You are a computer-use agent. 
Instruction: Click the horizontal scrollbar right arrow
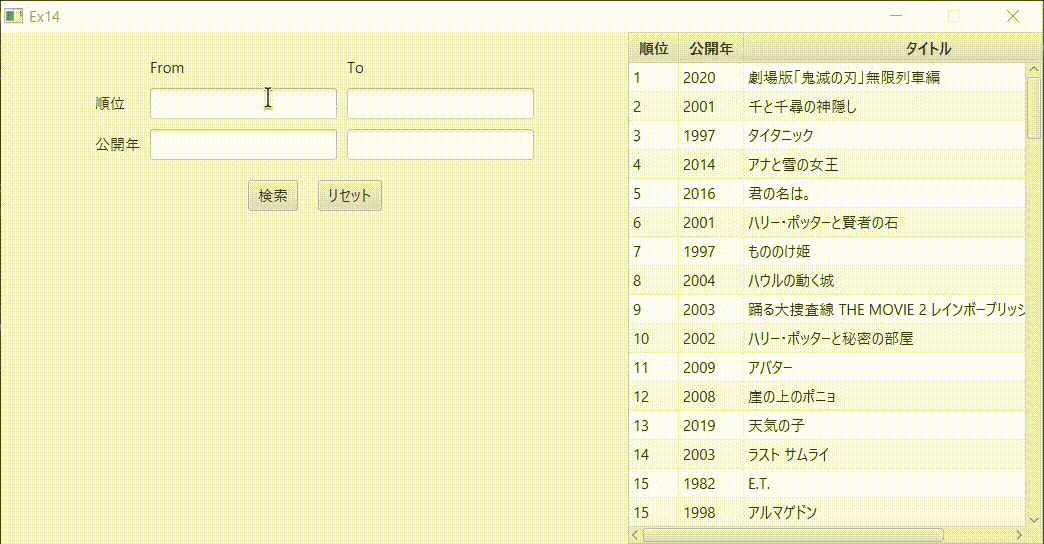1019,535
